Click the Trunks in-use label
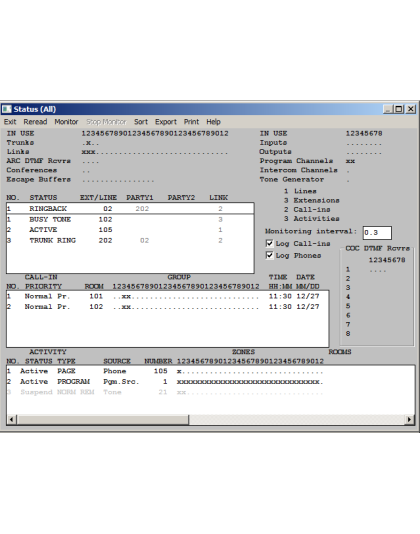The width and height of the screenshot is (420, 534). coord(20,143)
